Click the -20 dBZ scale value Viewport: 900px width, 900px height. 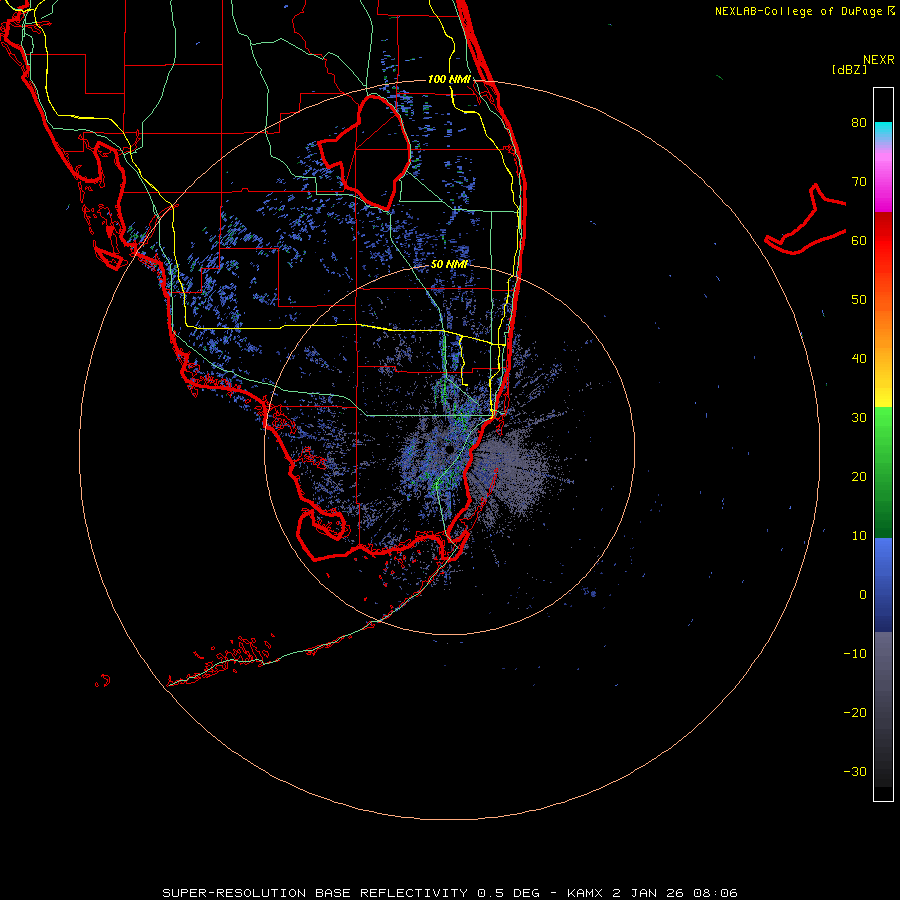pyautogui.click(x=855, y=713)
